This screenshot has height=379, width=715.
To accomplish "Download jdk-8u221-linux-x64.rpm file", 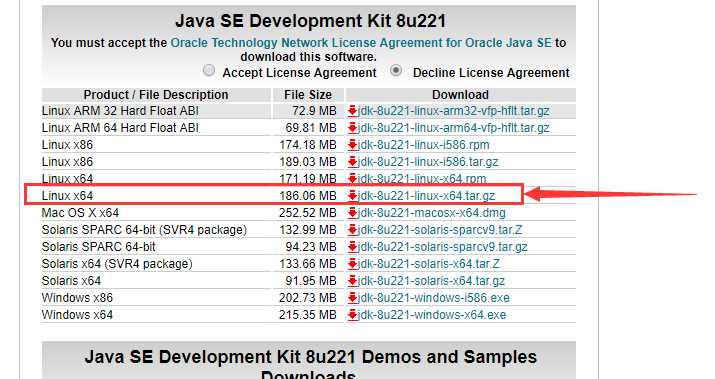I will [422, 179].
